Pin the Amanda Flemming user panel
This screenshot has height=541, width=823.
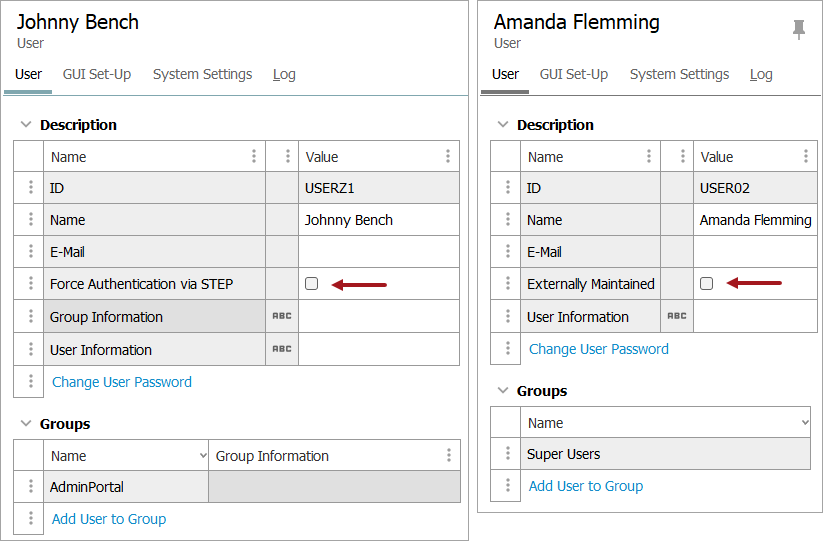(x=799, y=29)
